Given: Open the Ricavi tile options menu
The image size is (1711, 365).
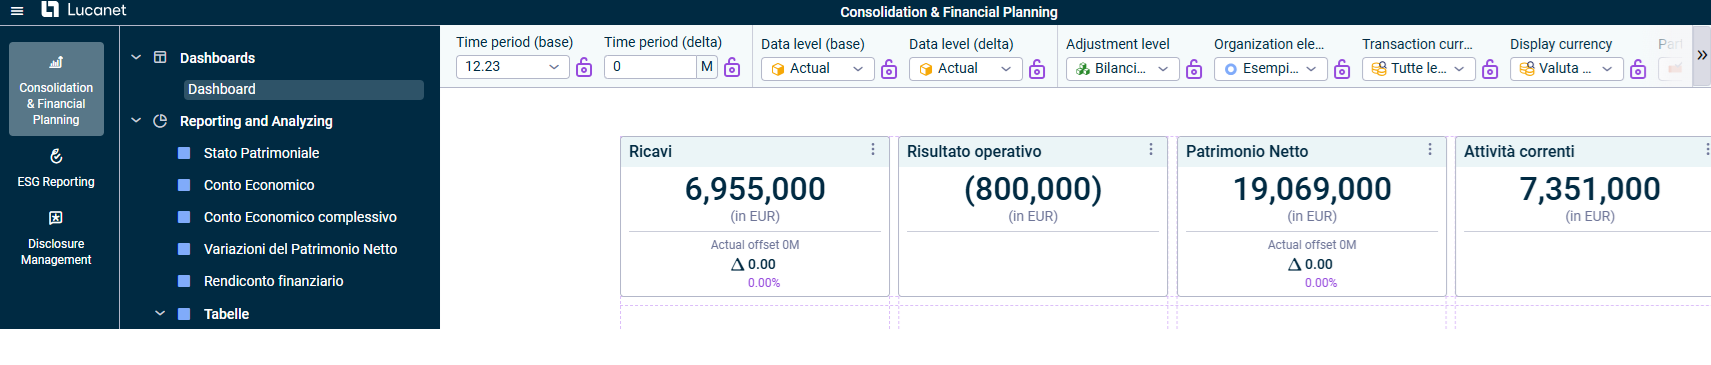Looking at the screenshot, I should pos(873,149).
